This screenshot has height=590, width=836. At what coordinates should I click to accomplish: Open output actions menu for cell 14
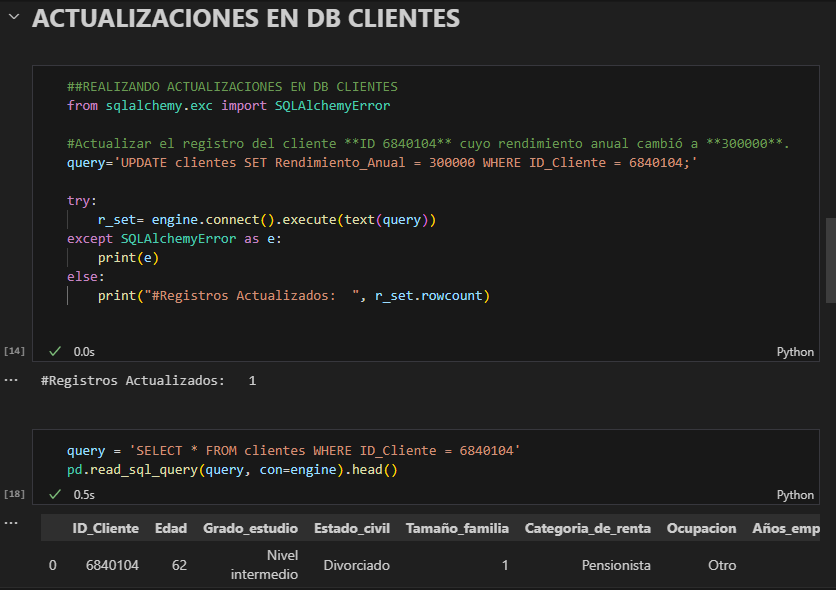click(x=11, y=381)
